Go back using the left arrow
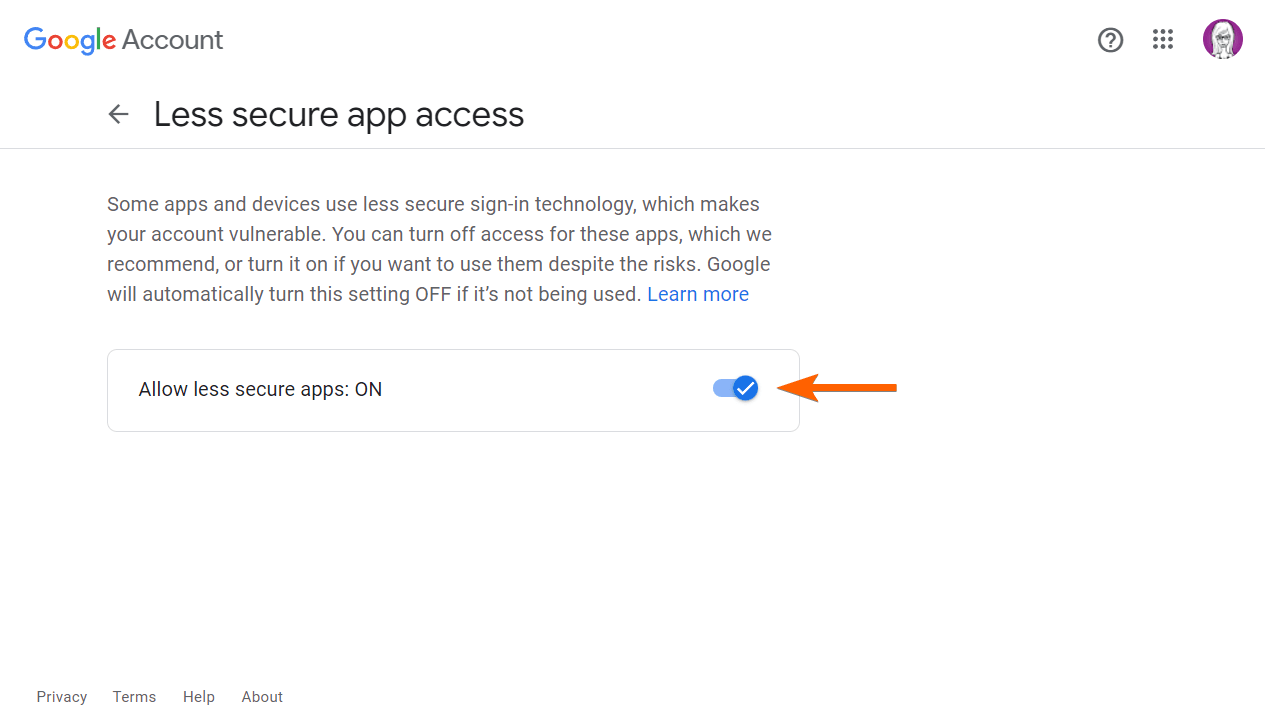The height and width of the screenshot is (726, 1265). point(119,115)
